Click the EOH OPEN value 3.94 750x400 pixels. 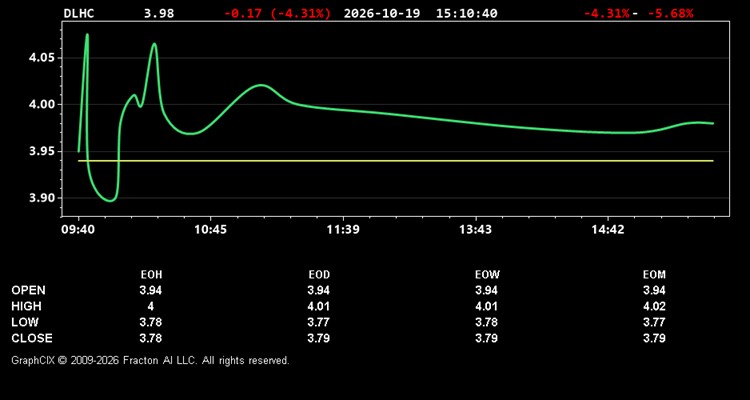pos(151,290)
